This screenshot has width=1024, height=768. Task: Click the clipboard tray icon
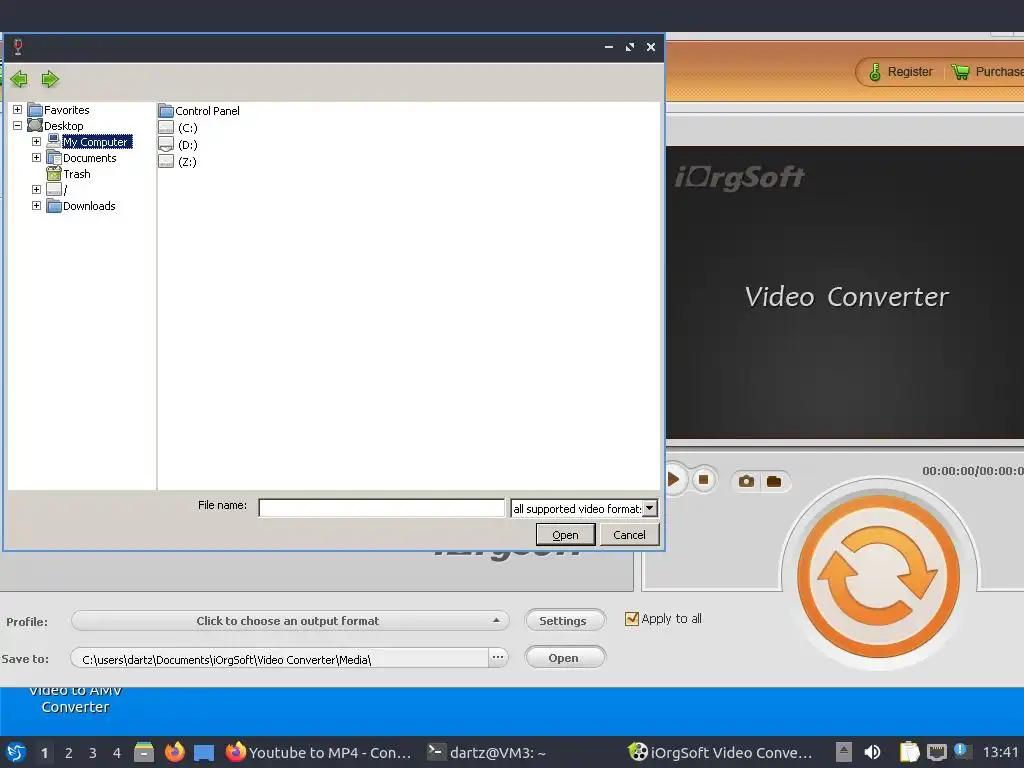909,752
